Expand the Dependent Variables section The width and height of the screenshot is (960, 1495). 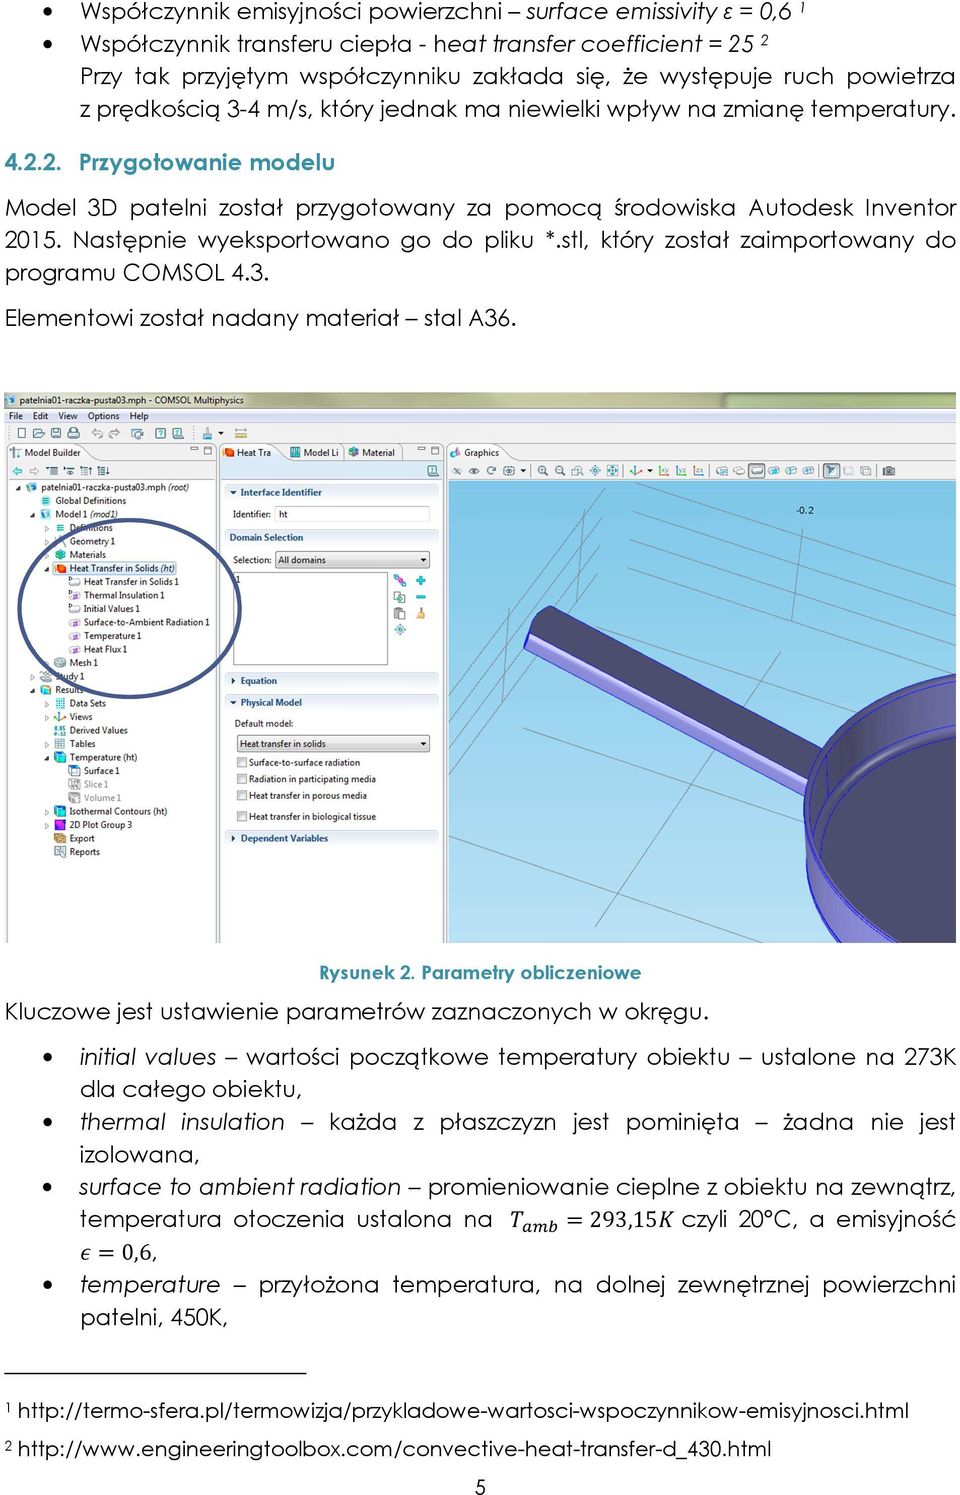(233, 839)
